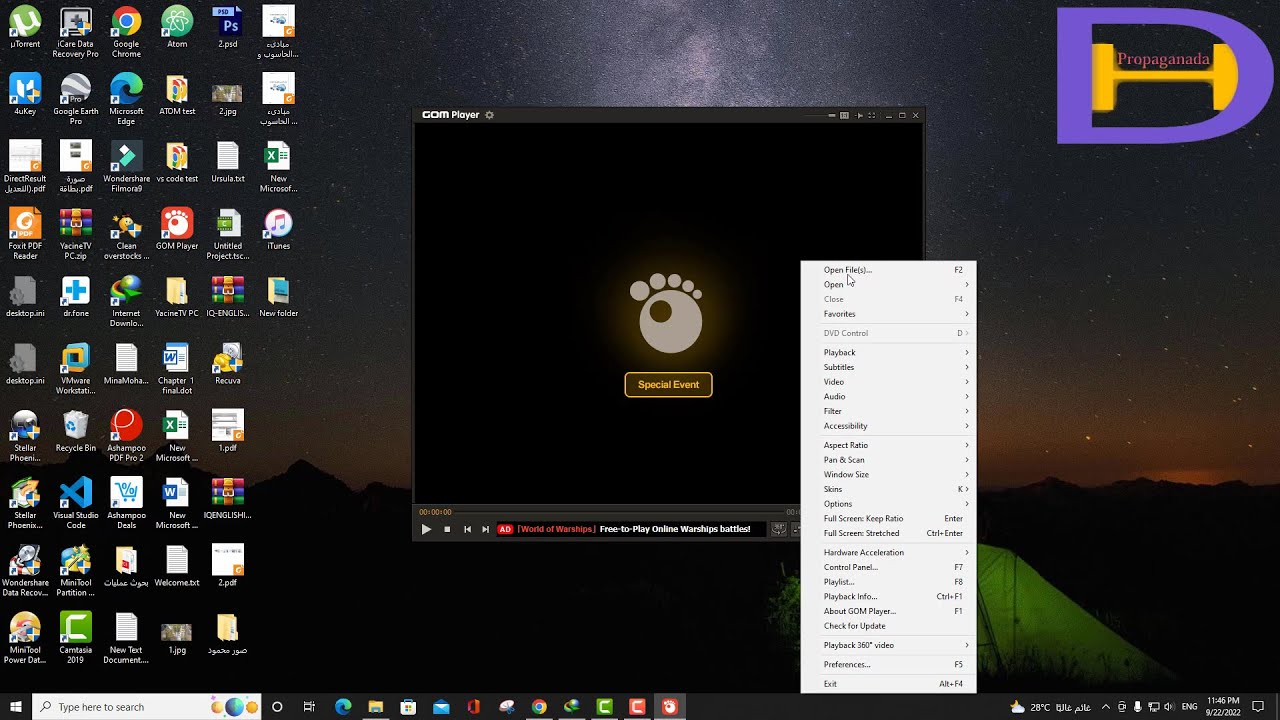Select the iTunes desktop icon

click(x=278, y=230)
